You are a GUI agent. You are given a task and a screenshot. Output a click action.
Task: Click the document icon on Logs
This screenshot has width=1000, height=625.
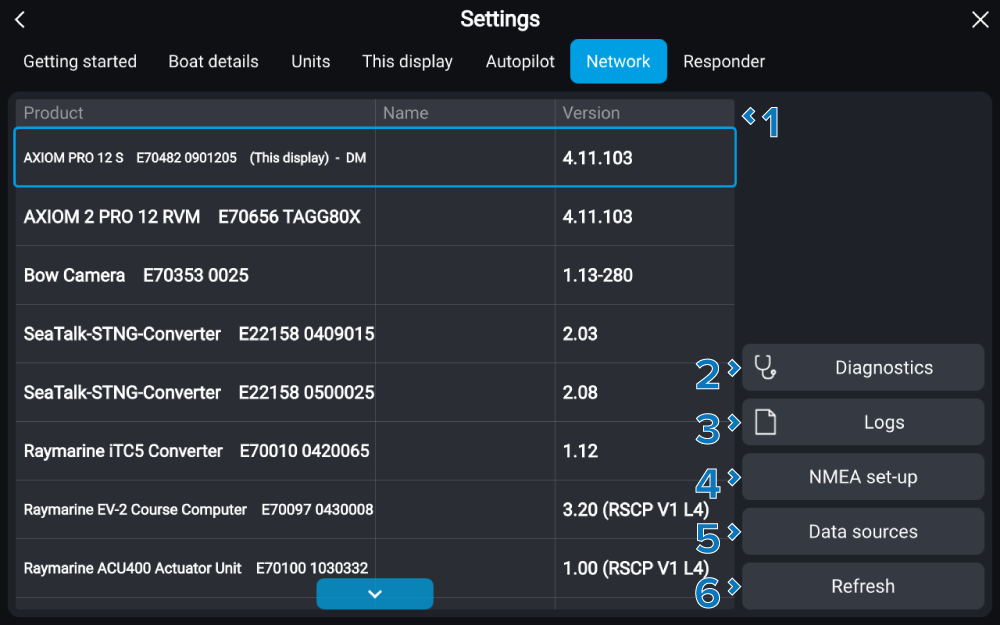(765, 423)
